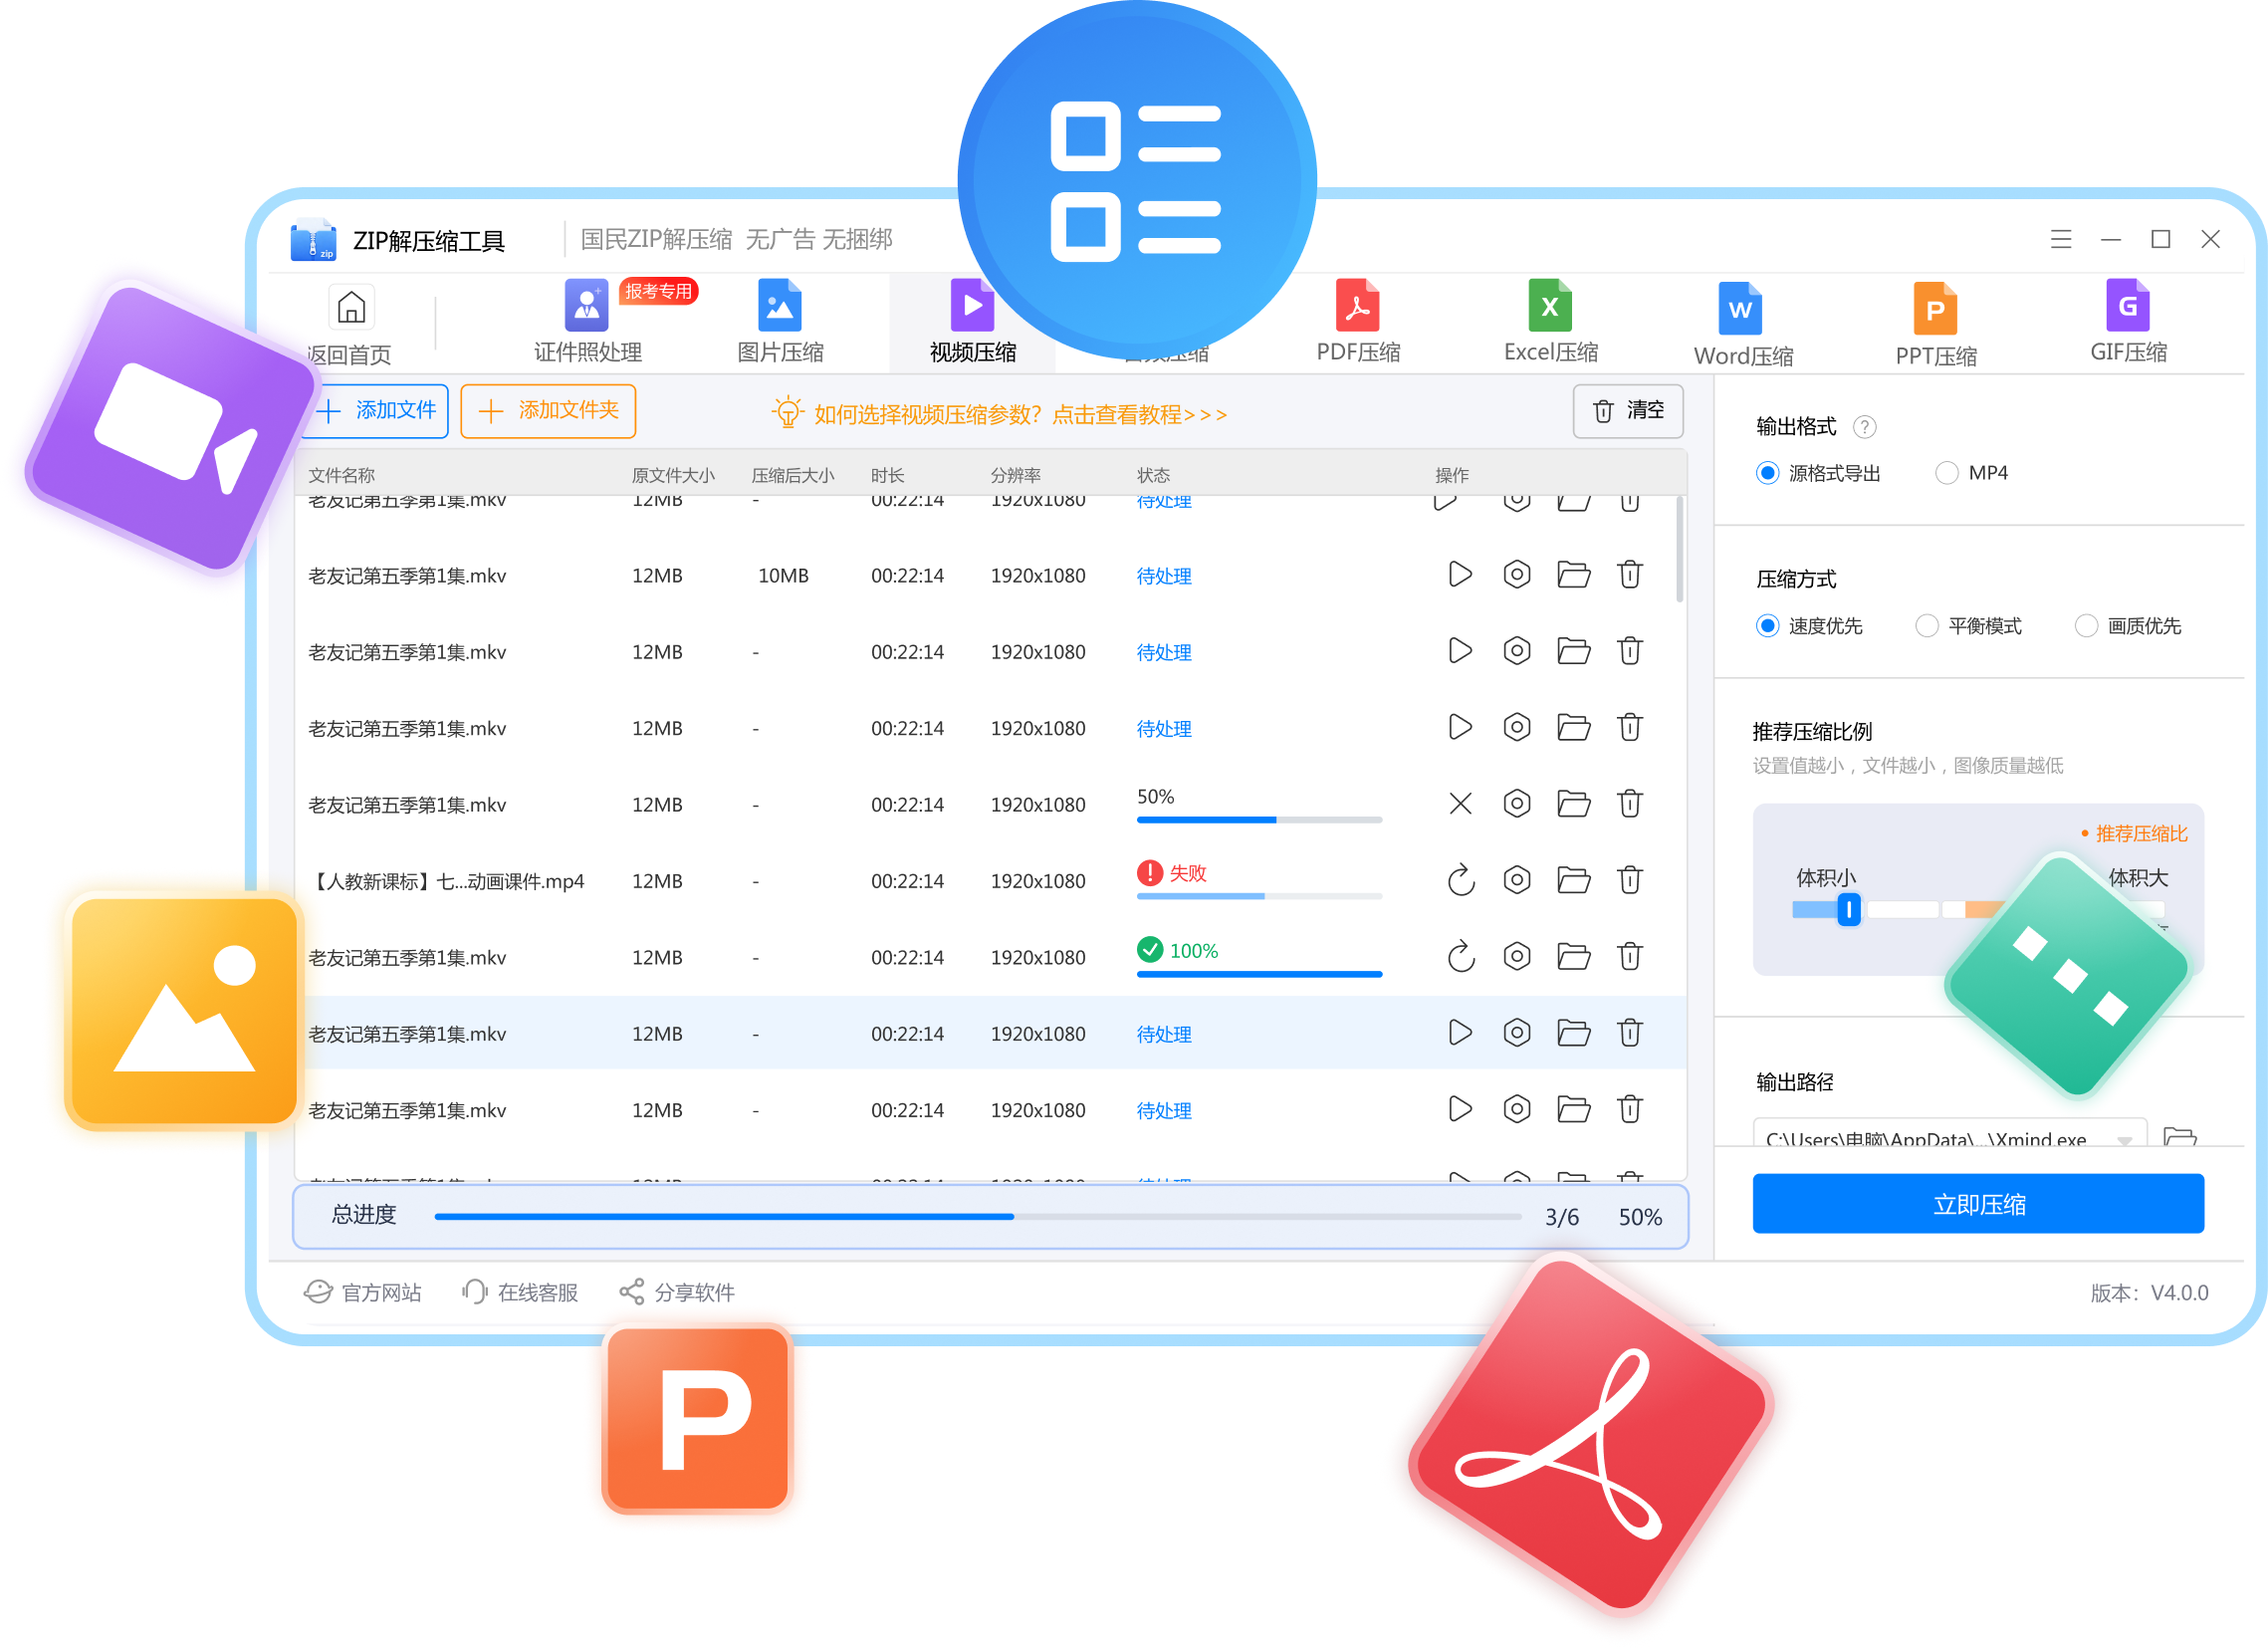Delete the failed 人教新课标 mp4 row
2268x1648 pixels.
1630,880
